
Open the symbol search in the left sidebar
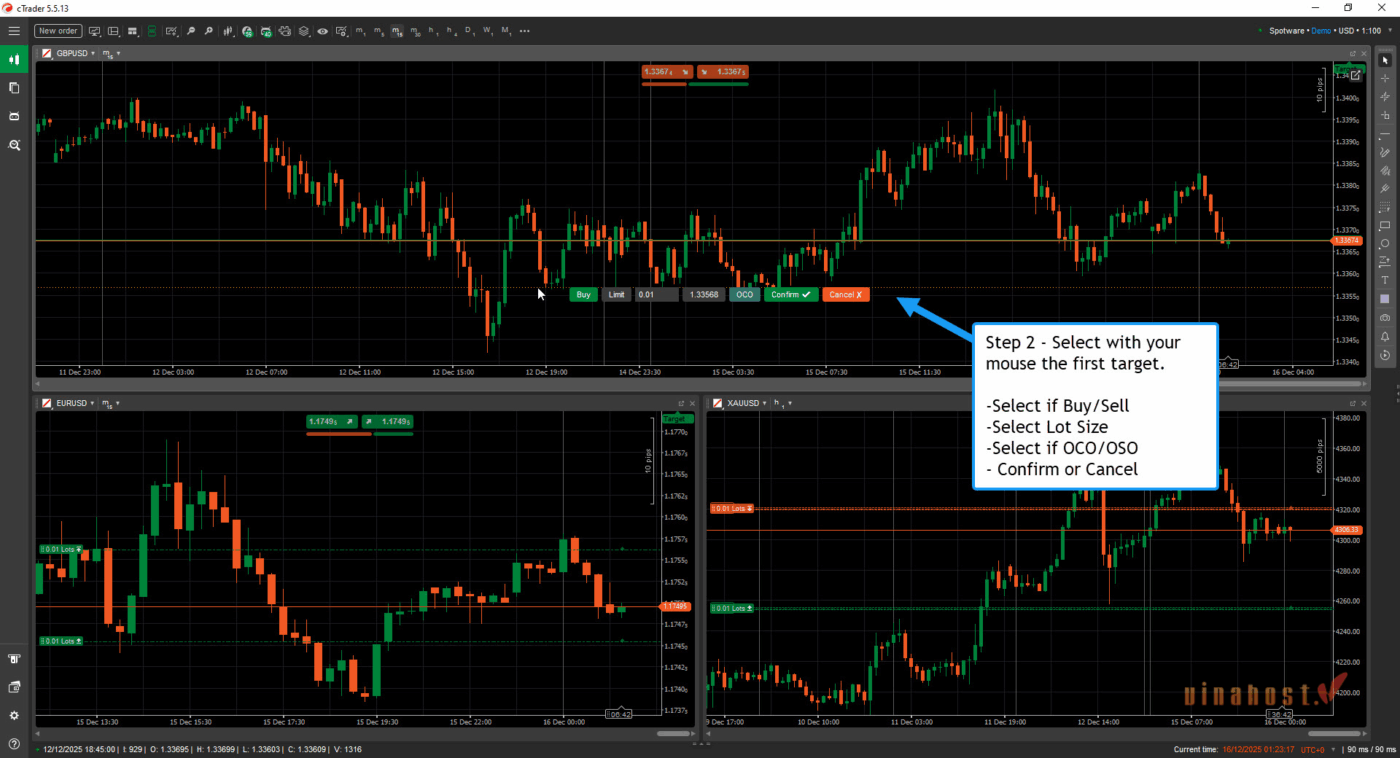(x=14, y=145)
